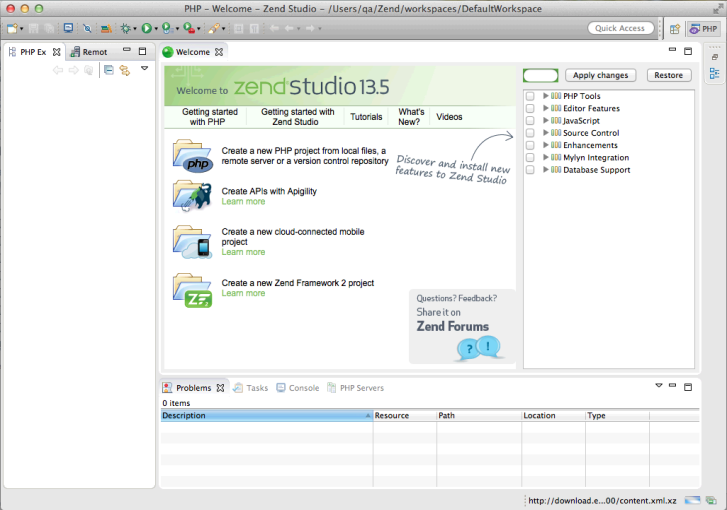The height and width of the screenshot is (510, 727).
Task: Toggle Link with Editor in PHP Explorer
Action: [x=125, y=70]
